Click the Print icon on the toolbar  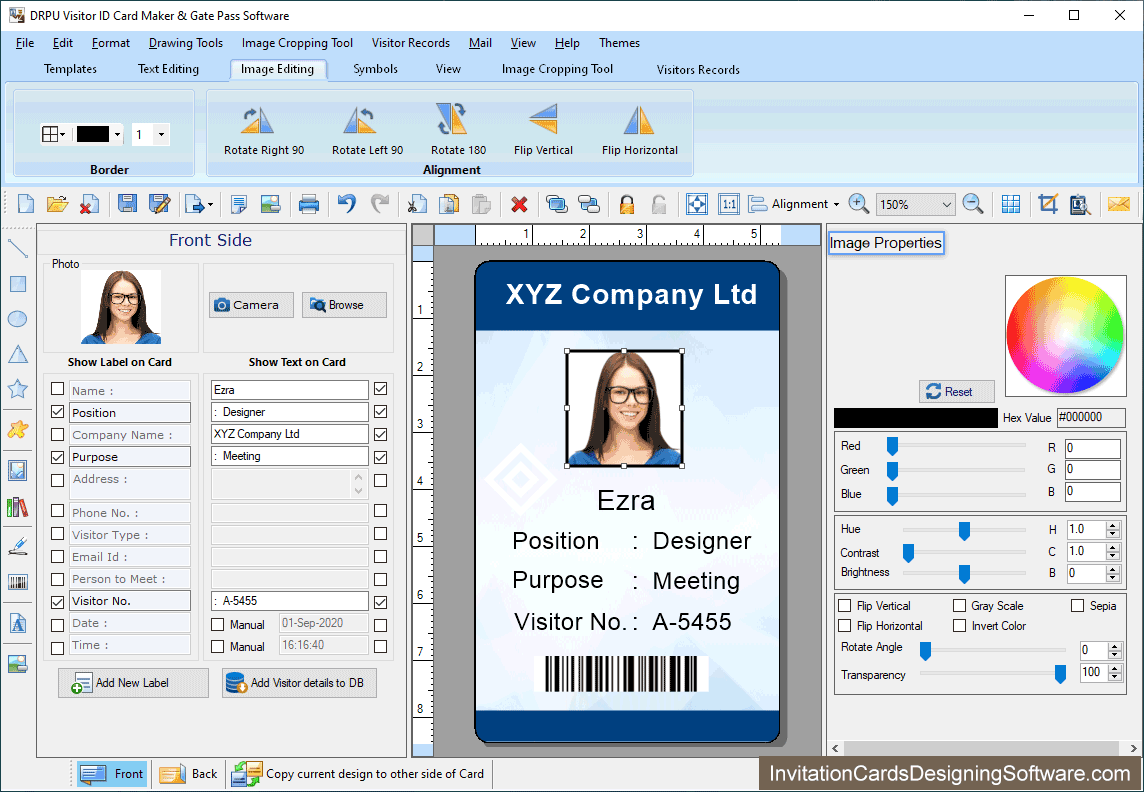[309, 203]
